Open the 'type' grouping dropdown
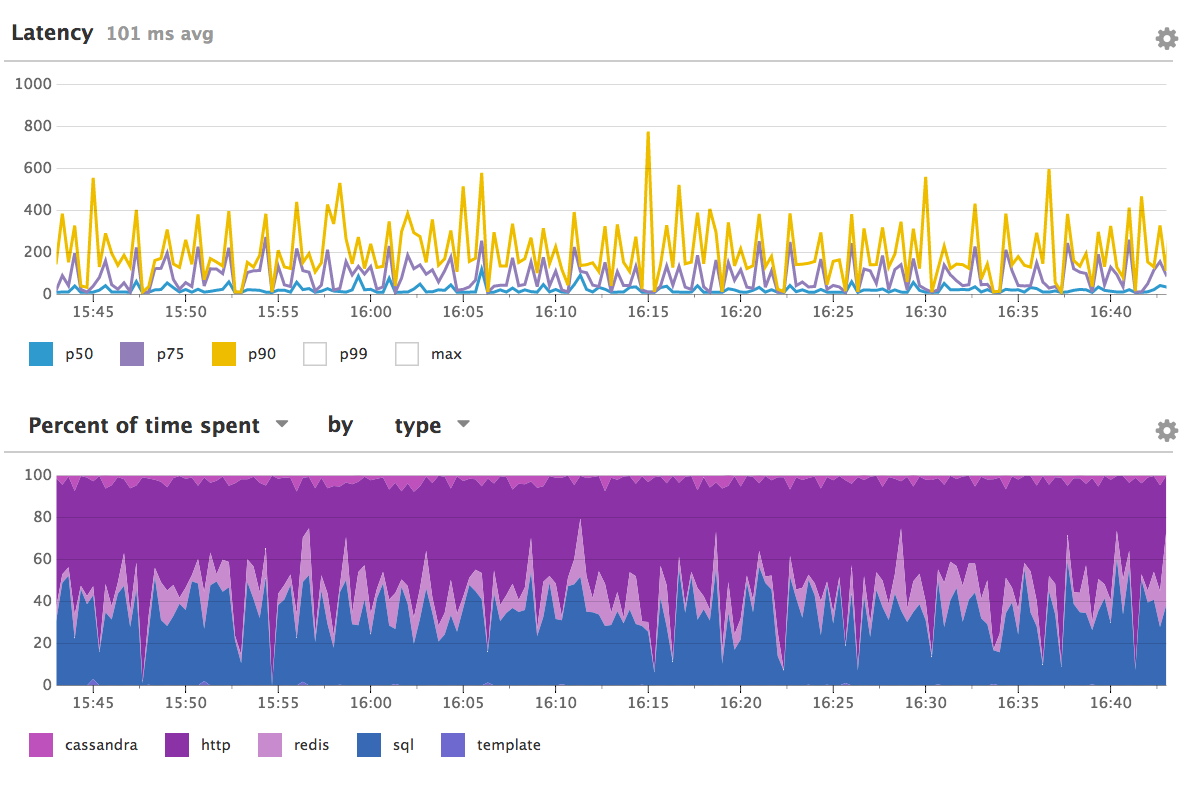The height and width of the screenshot is (789, 1197). [432, 425]
